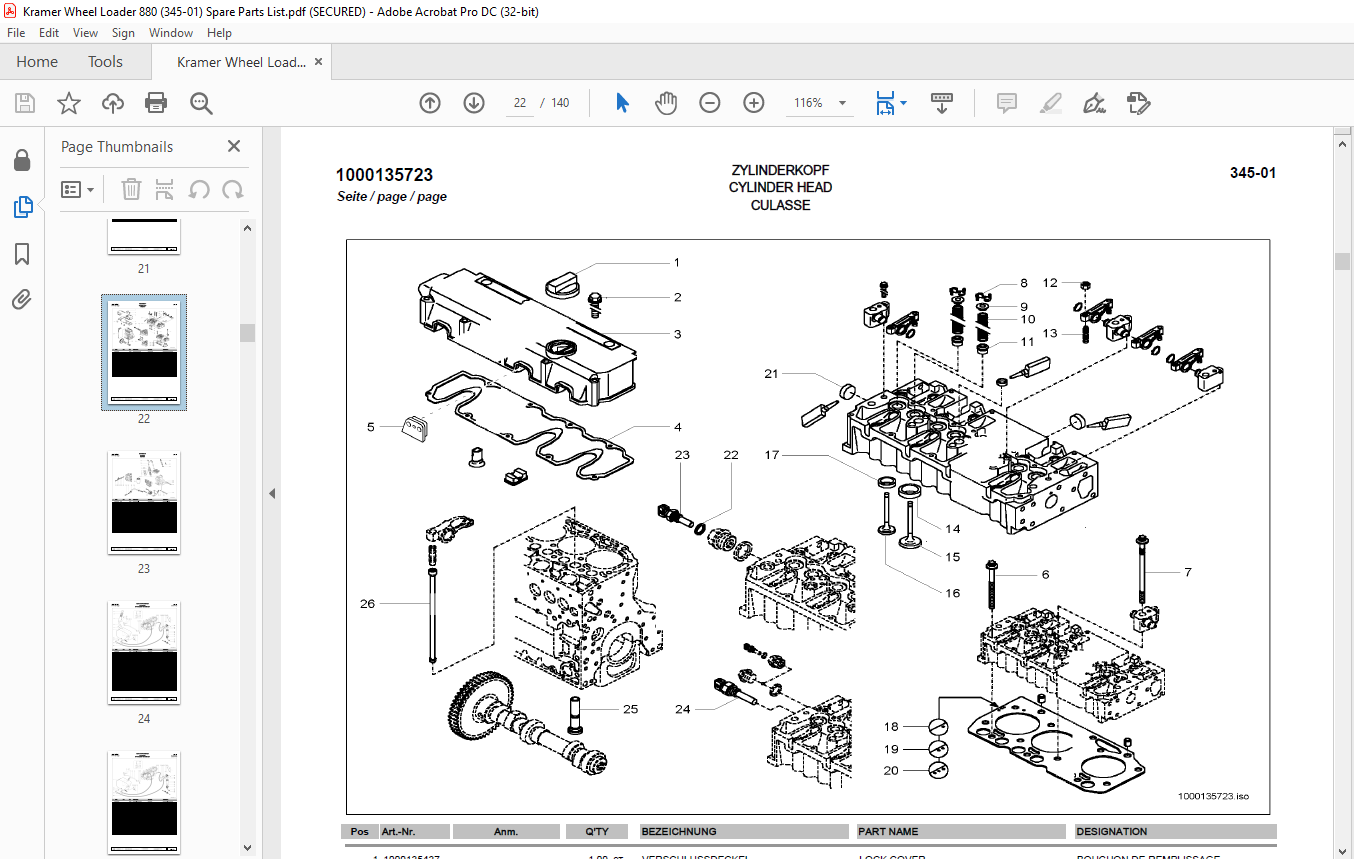Add a sticky note comment
The height and width of the screenshot is (859, 1354).
click(x=1007, y=103)
